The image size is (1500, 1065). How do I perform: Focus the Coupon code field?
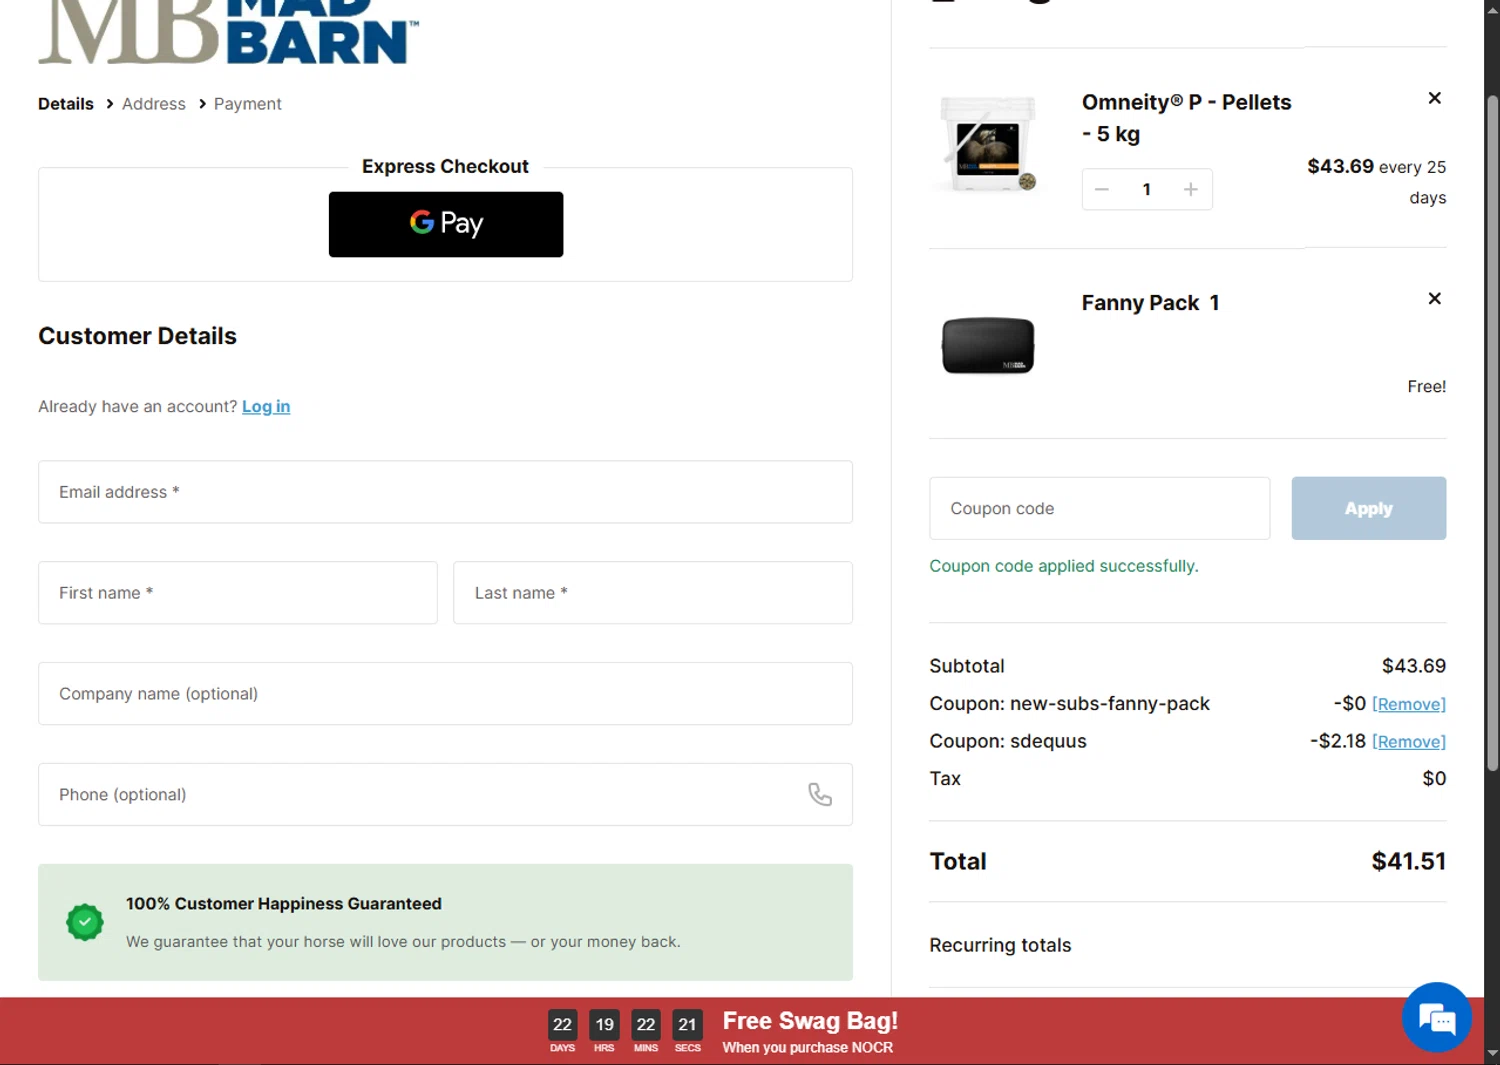1100,508
